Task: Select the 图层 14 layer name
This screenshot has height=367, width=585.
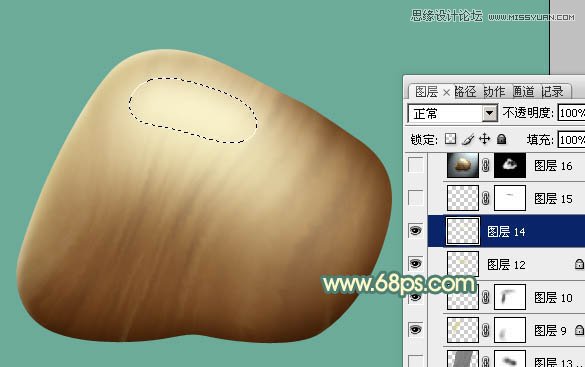Action: 506,232
